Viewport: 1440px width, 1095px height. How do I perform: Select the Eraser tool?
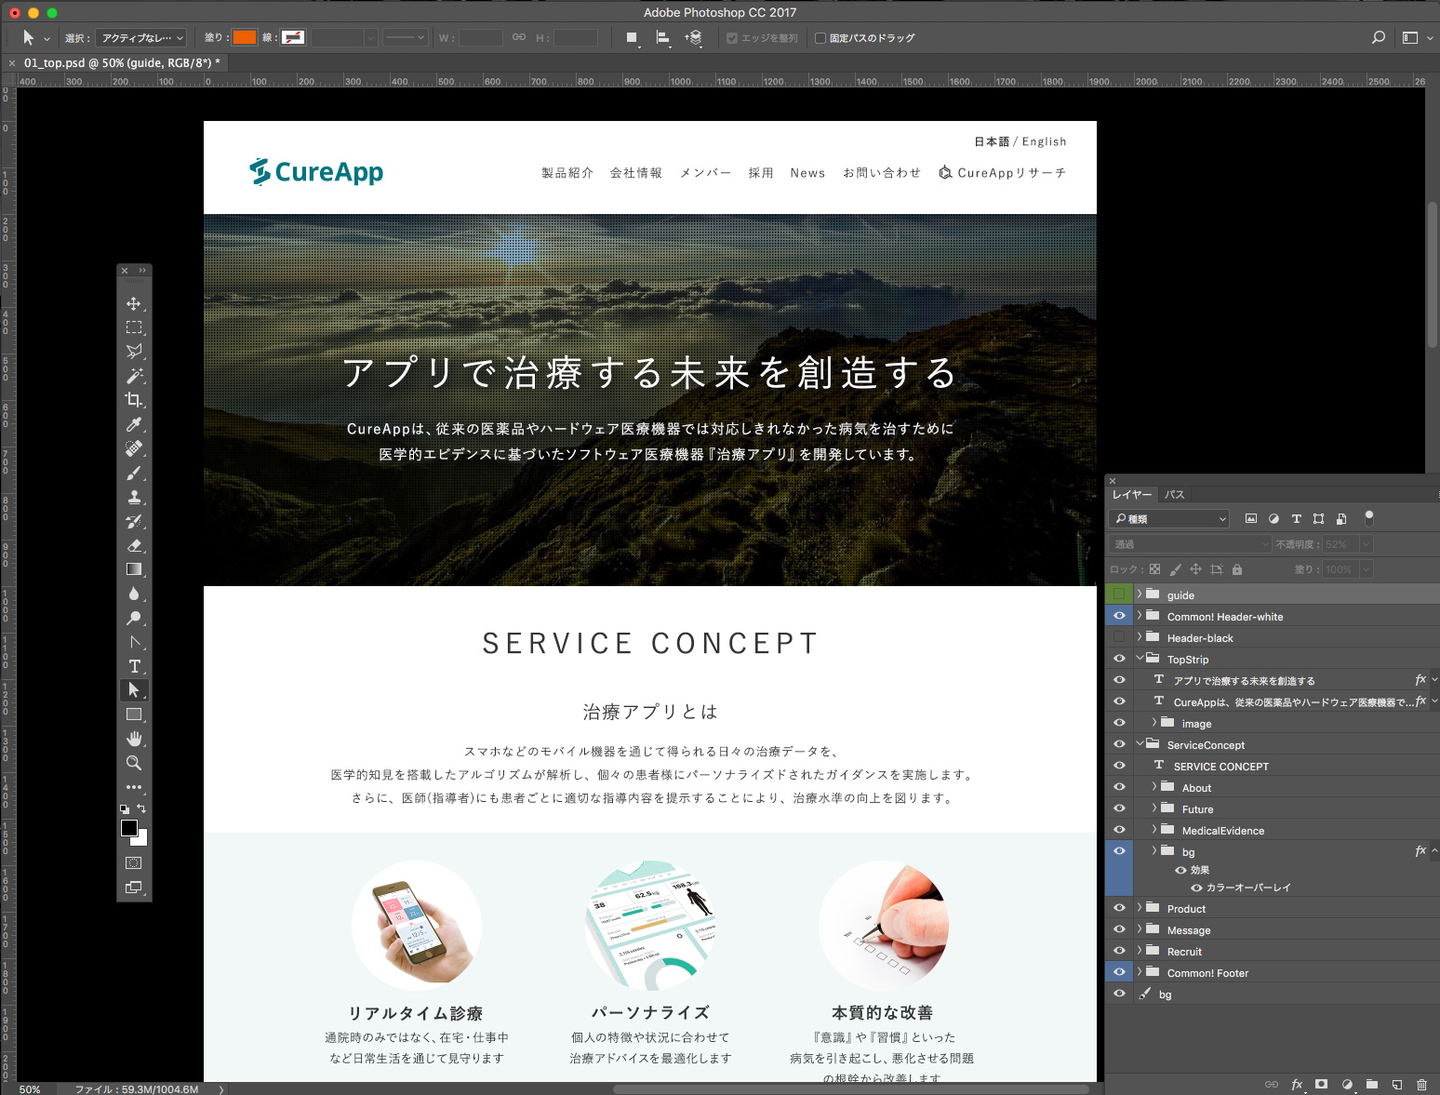point(134,545)
